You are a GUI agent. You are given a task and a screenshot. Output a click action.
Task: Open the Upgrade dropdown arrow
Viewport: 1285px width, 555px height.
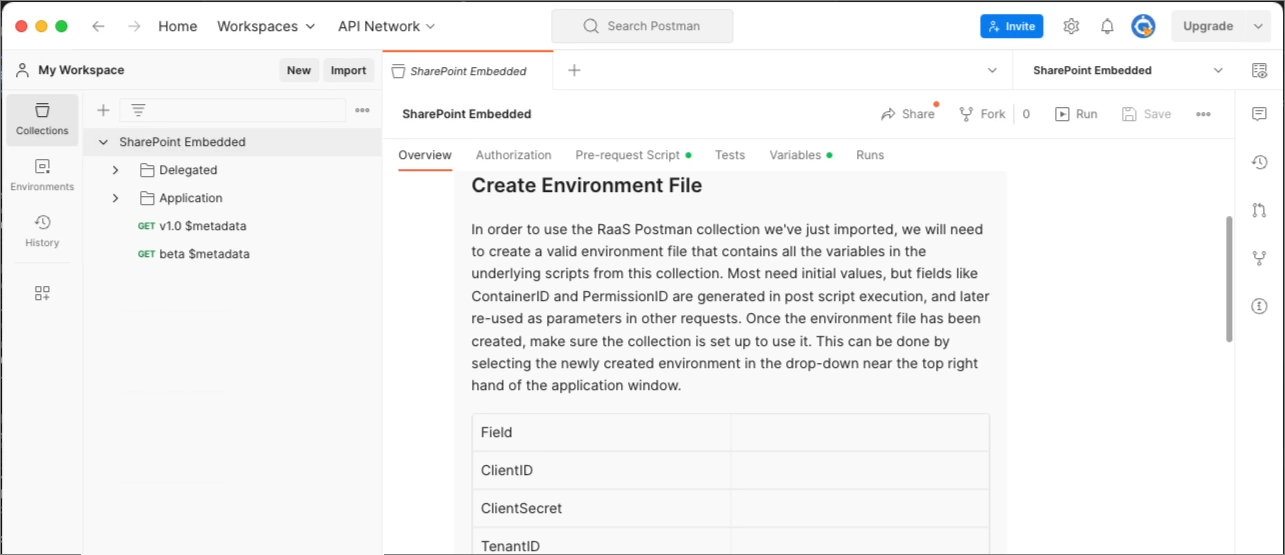pyautogui.click(x=1258, y=27)
